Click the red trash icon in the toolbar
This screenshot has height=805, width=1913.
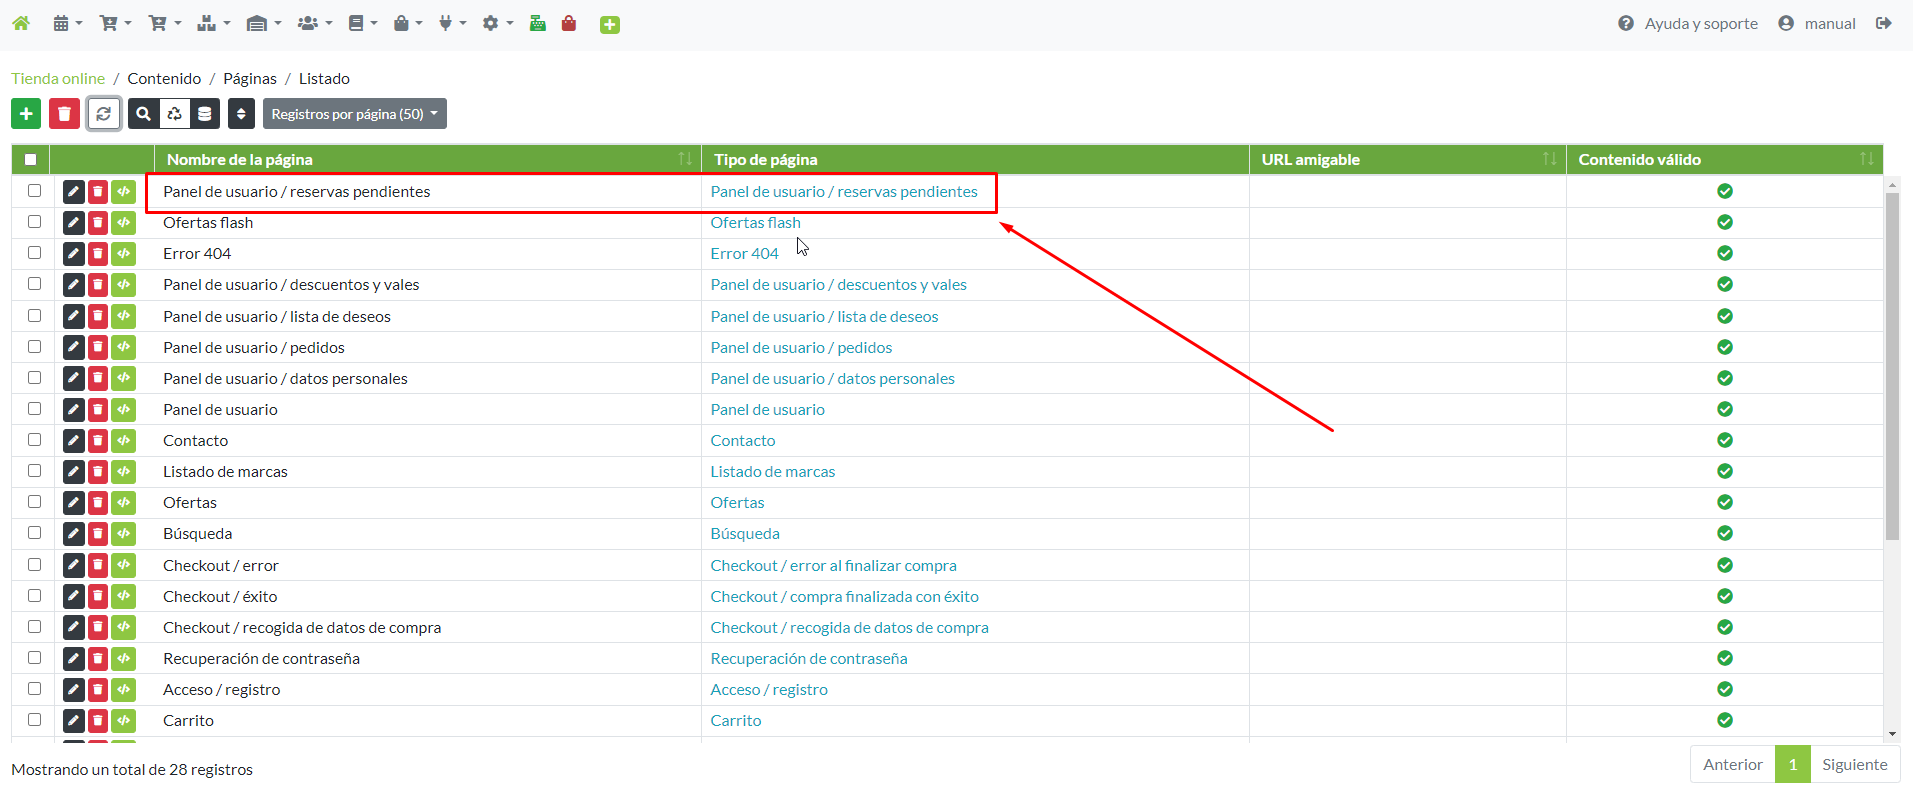64,114
